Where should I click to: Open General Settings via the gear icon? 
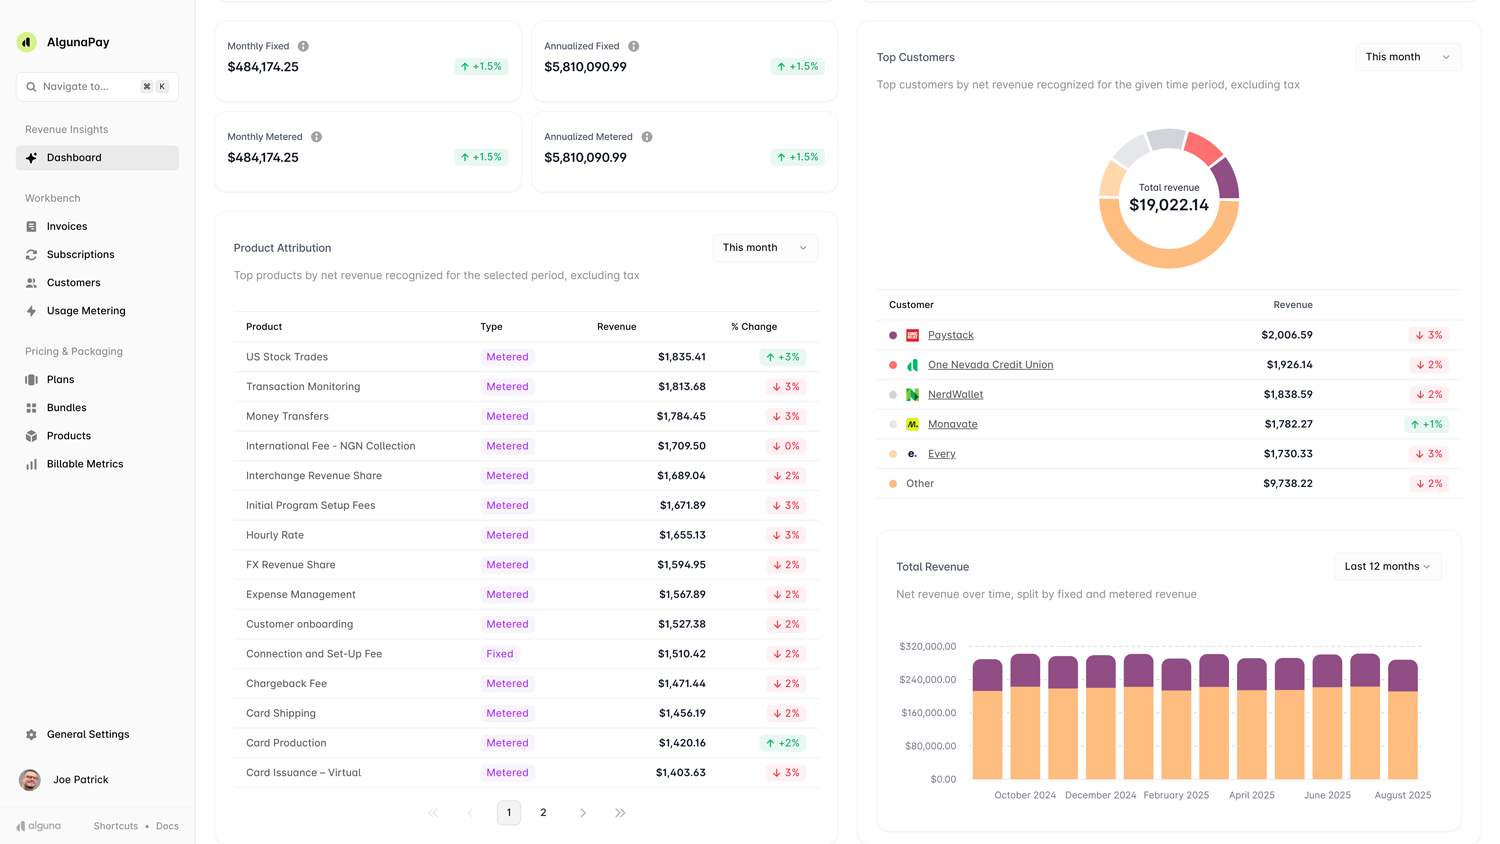32,734
